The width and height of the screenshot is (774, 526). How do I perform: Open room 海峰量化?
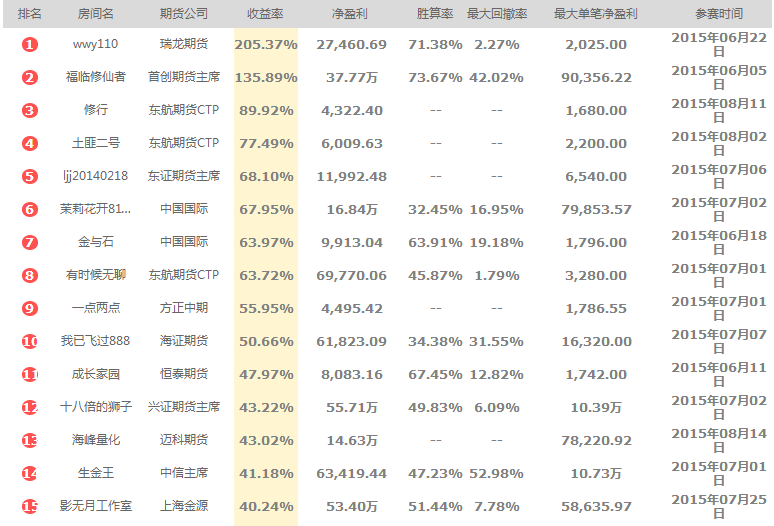pos(96,440)
